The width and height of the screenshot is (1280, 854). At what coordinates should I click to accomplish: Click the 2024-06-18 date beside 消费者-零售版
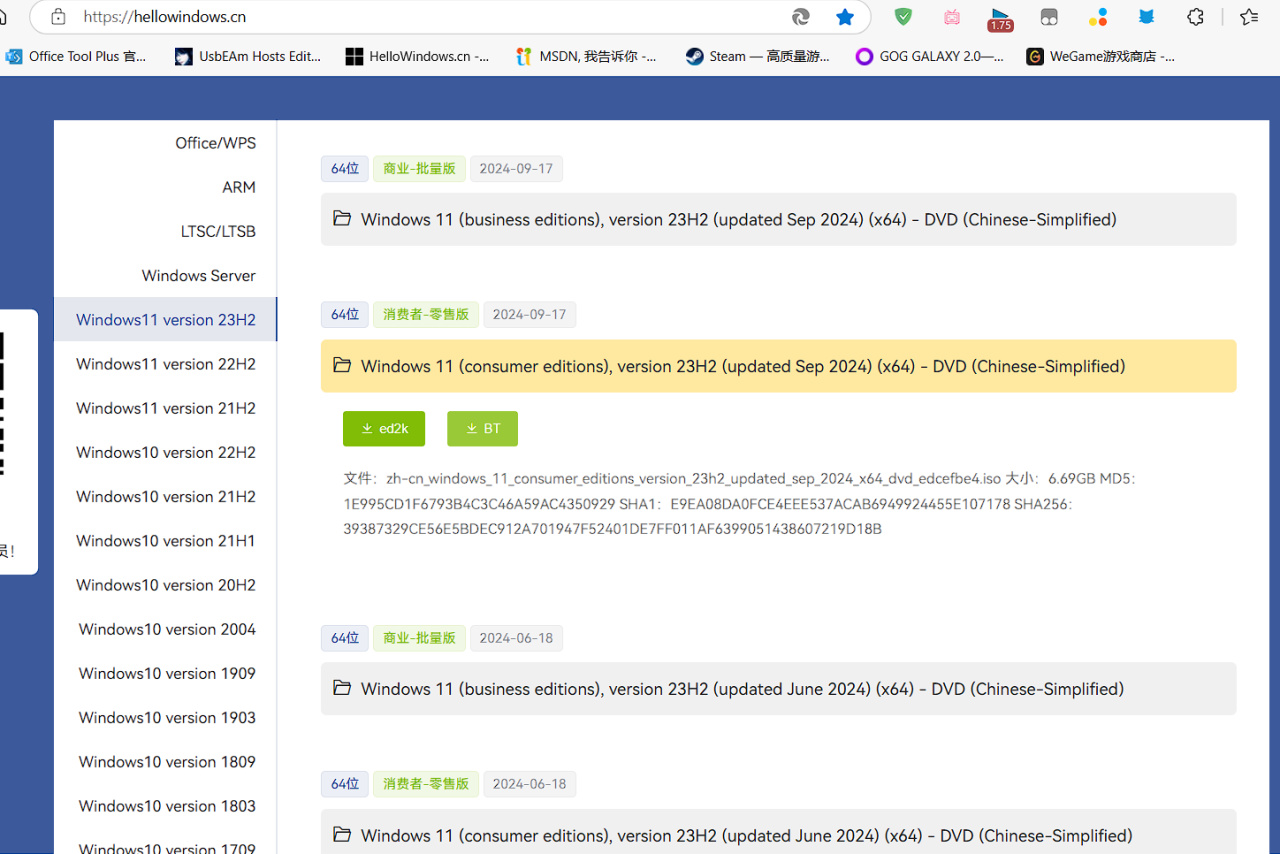[529, 784]
